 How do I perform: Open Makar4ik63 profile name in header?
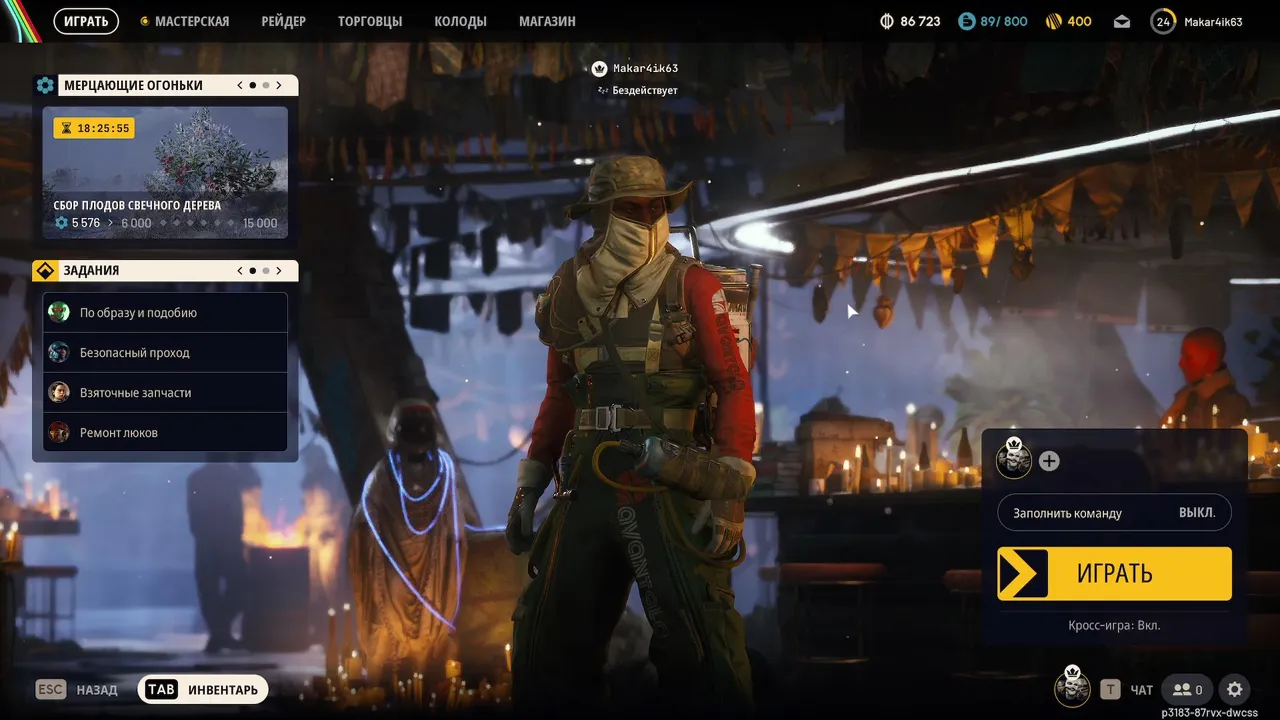1213,21
